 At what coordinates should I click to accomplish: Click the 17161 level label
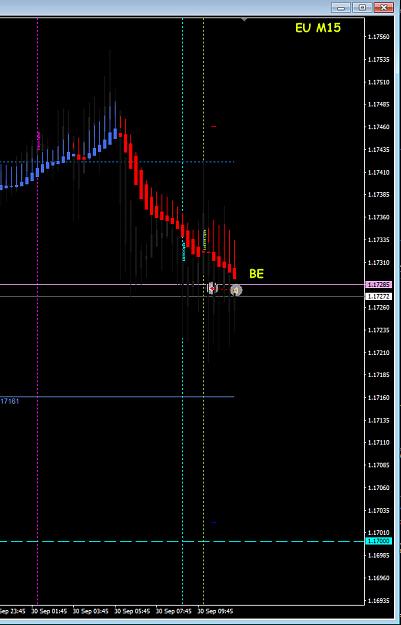10,401
